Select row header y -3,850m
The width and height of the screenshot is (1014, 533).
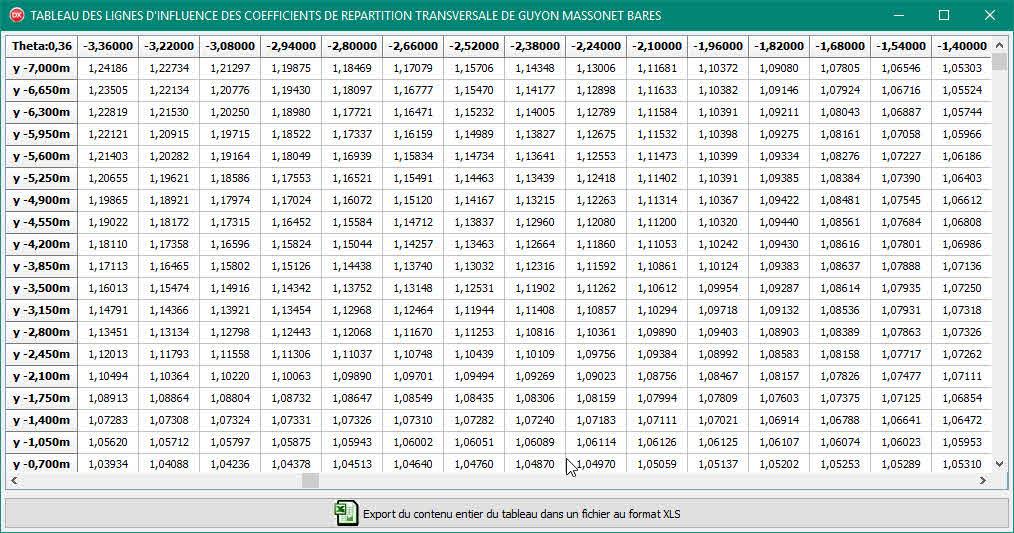(x=42, y=266)
